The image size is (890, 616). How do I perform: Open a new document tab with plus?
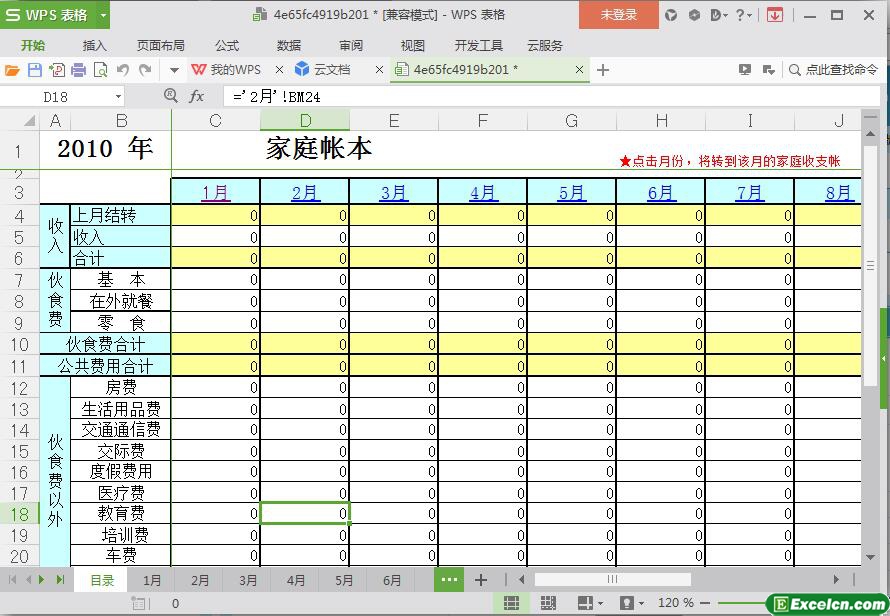click(603, 70)
